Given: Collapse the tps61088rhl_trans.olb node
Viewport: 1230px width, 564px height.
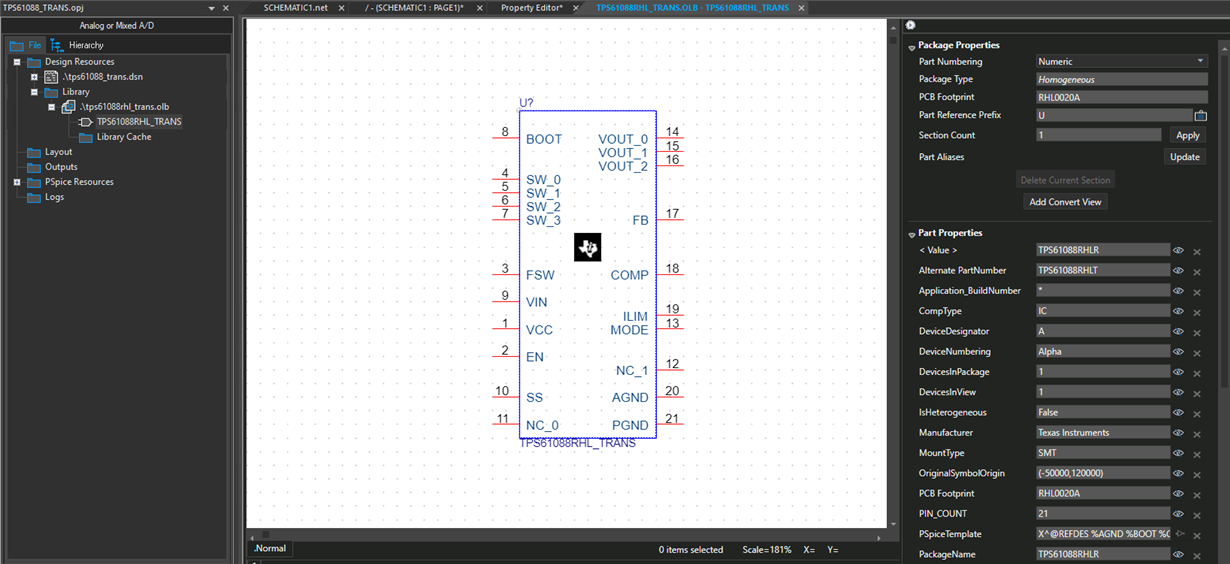Looking at the screenshot, I should (52, 107).
